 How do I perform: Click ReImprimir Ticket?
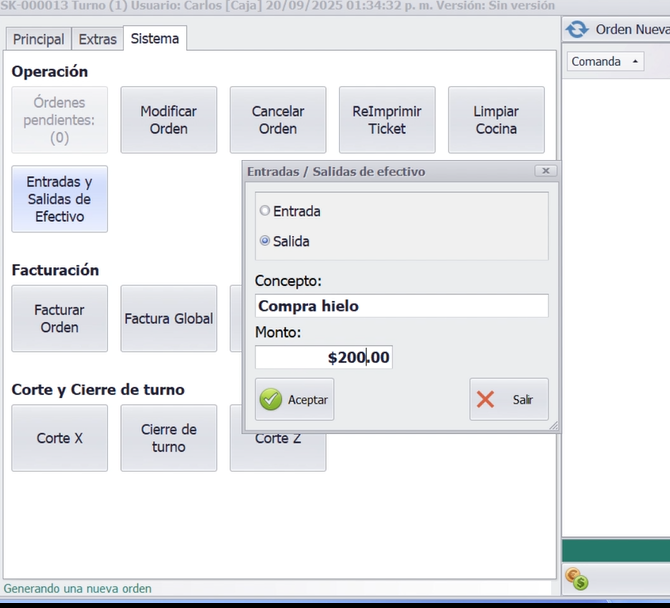[387, 120]
